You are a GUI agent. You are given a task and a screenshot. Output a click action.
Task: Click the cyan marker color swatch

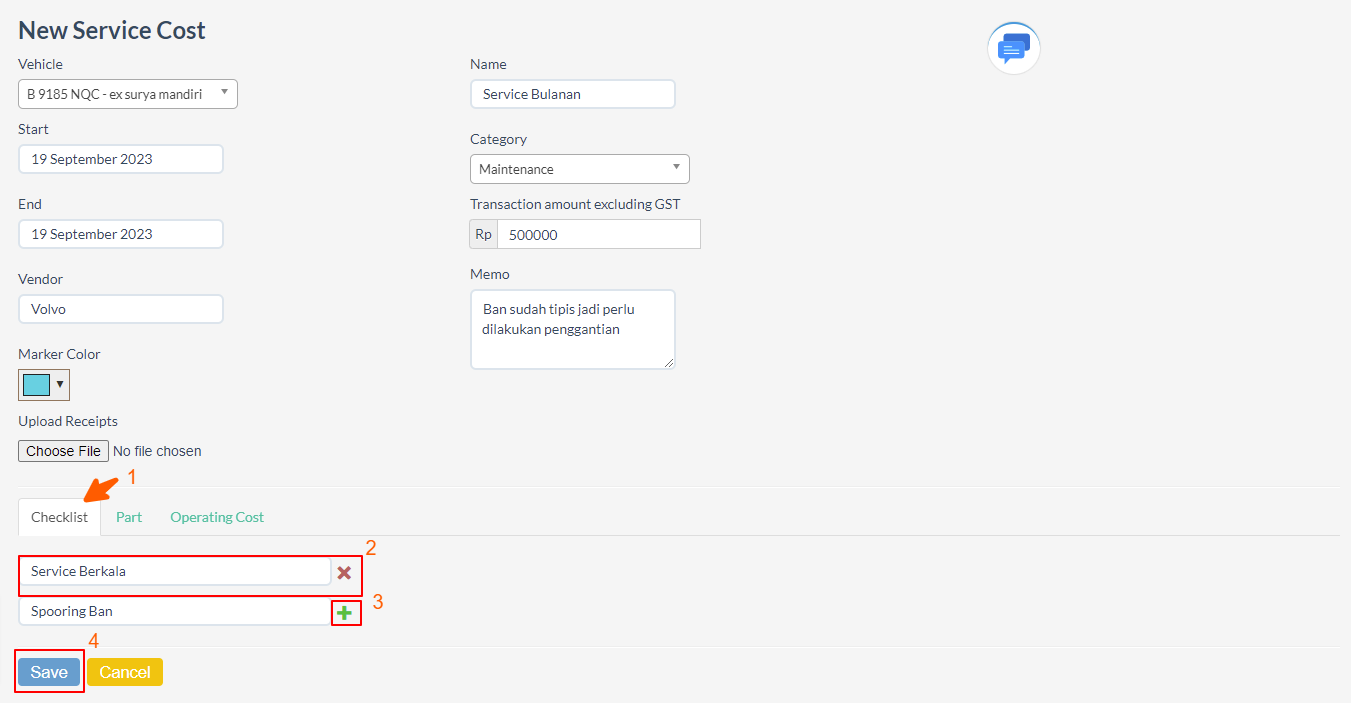[37, 384]
